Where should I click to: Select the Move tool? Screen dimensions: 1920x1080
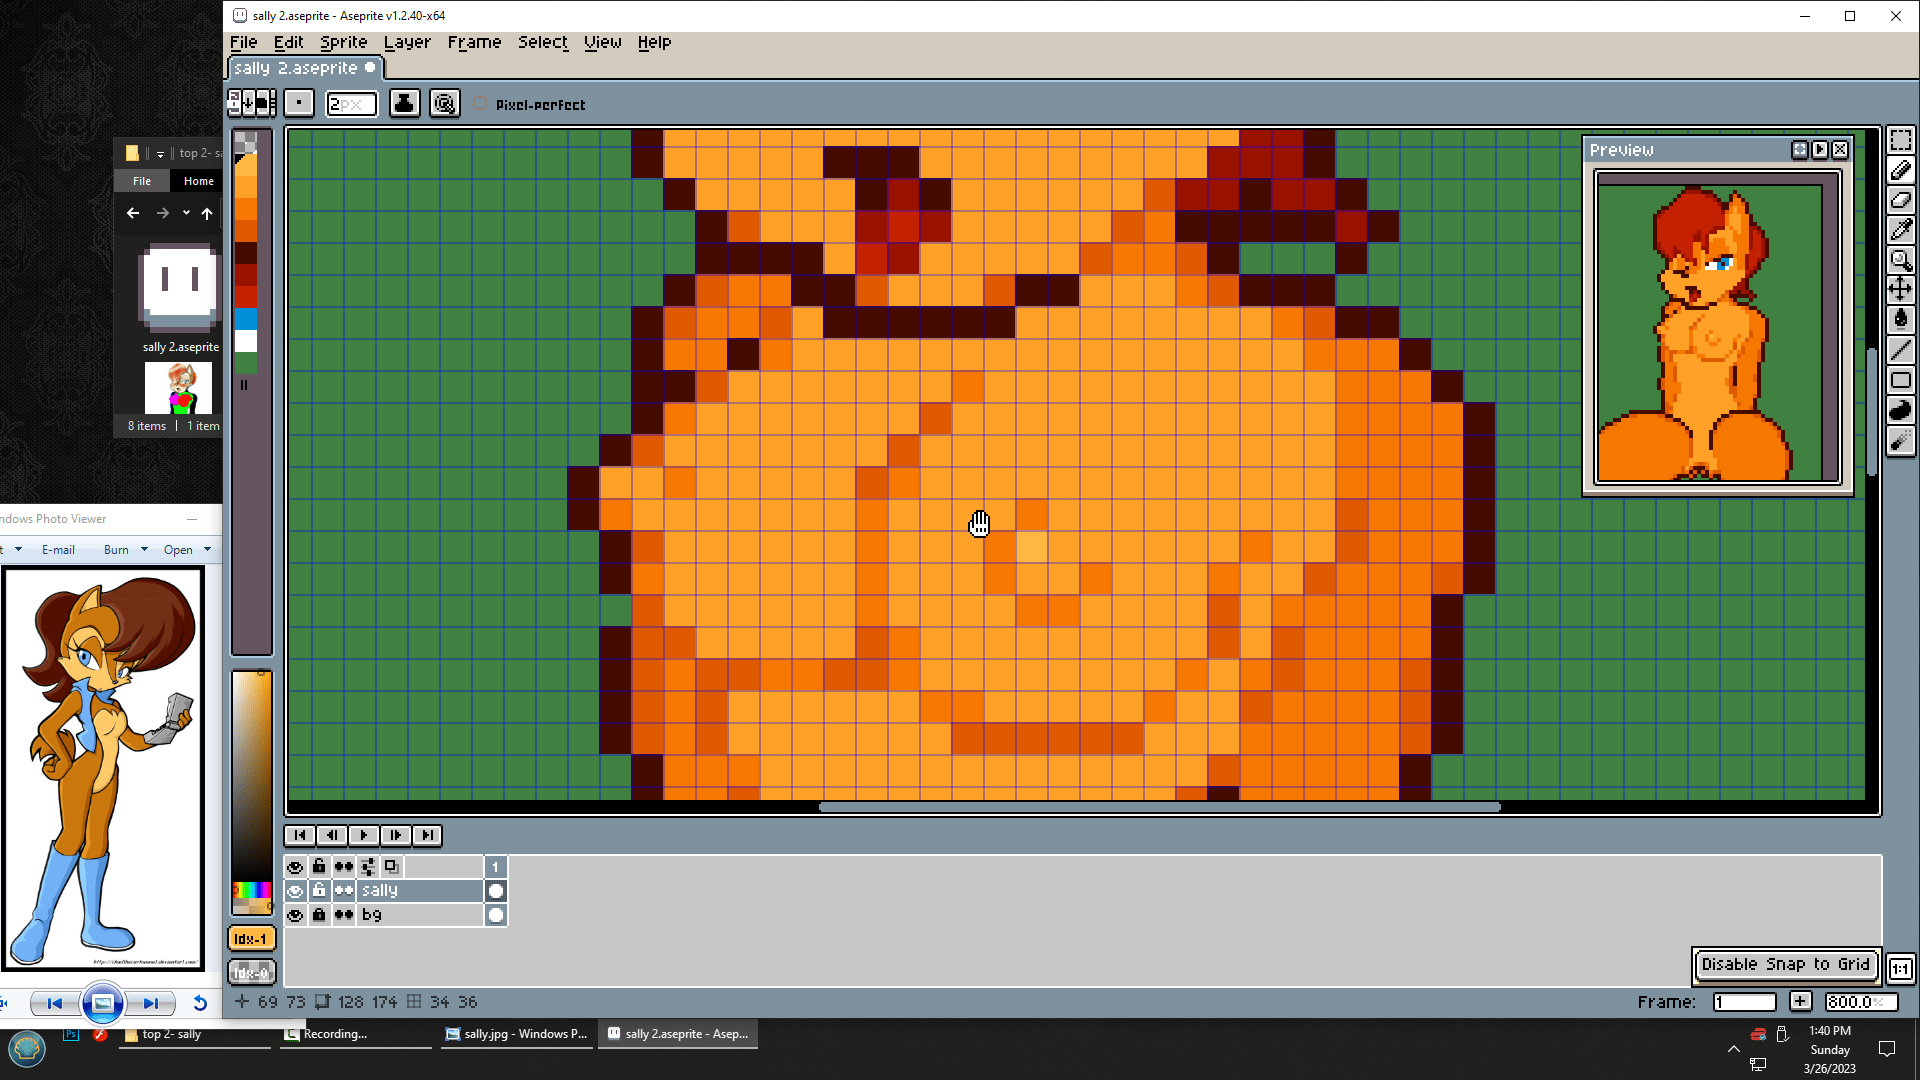click(x=1900, y=290)
